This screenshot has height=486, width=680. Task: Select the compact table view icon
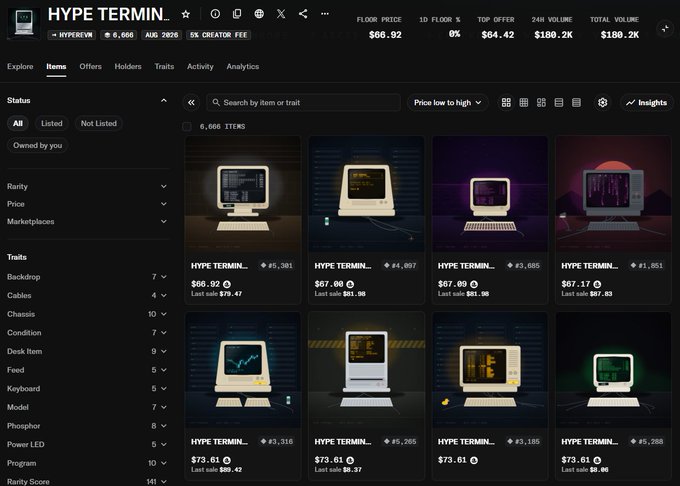(x=576, y=103)
